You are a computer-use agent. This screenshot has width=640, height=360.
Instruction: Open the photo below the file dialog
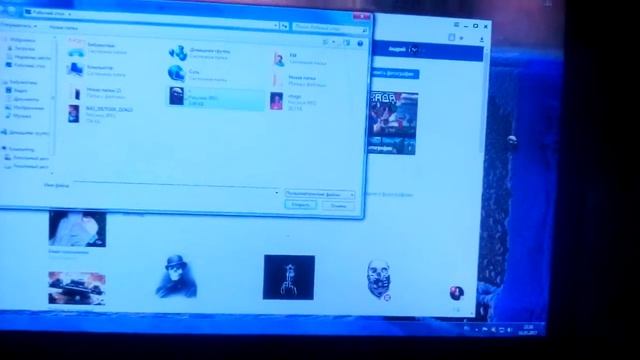pos(78,229)
